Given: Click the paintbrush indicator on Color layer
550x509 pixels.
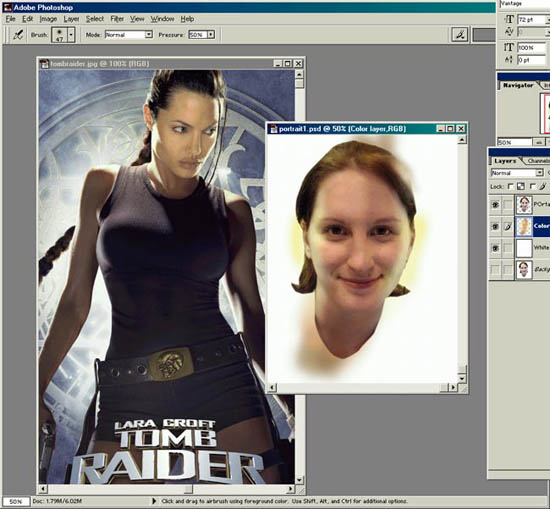Looking at the screenshot, I should tap(508, 227).
